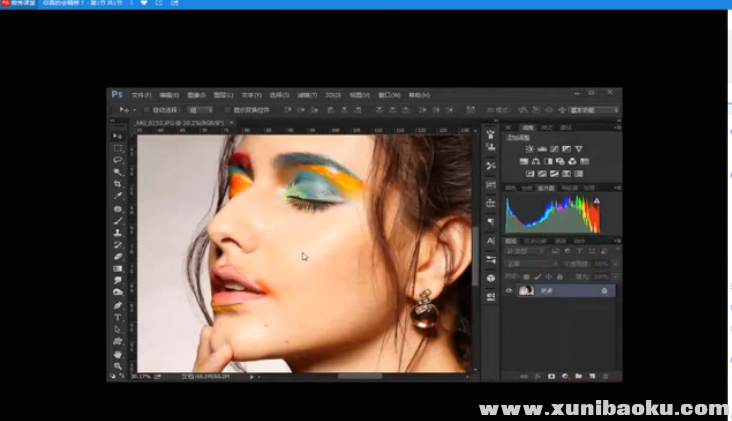
Task: Select the Lasso tool
Action: pos(118,160)
